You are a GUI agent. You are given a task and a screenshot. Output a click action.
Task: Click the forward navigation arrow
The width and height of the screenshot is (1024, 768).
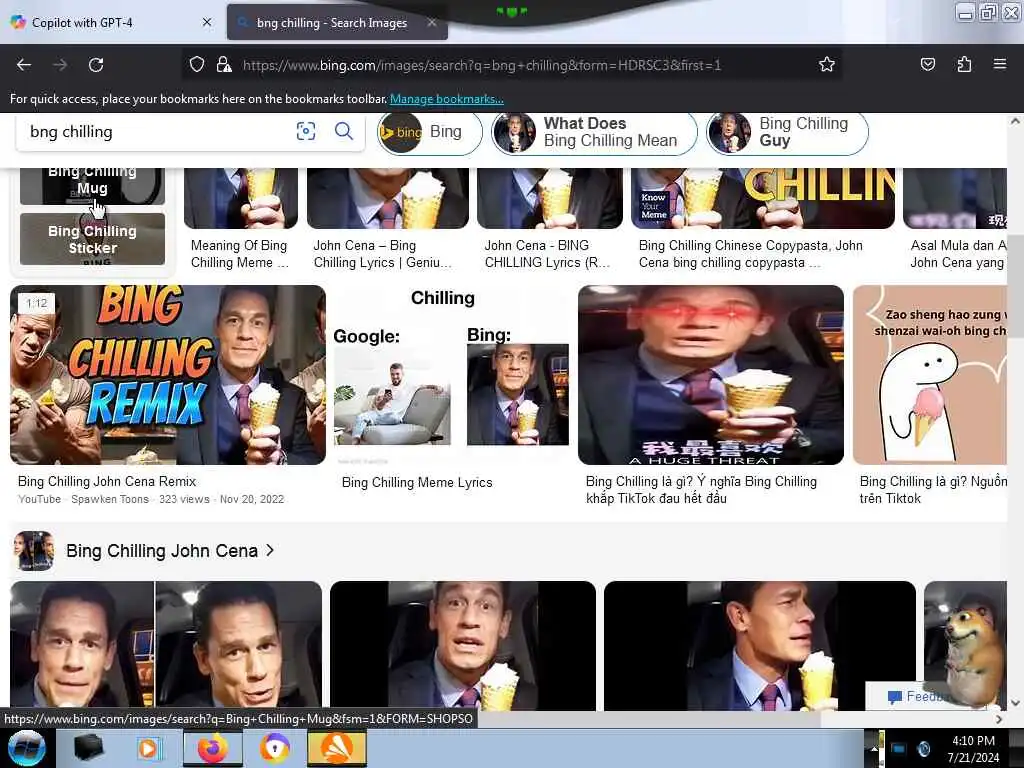(60, 65)
